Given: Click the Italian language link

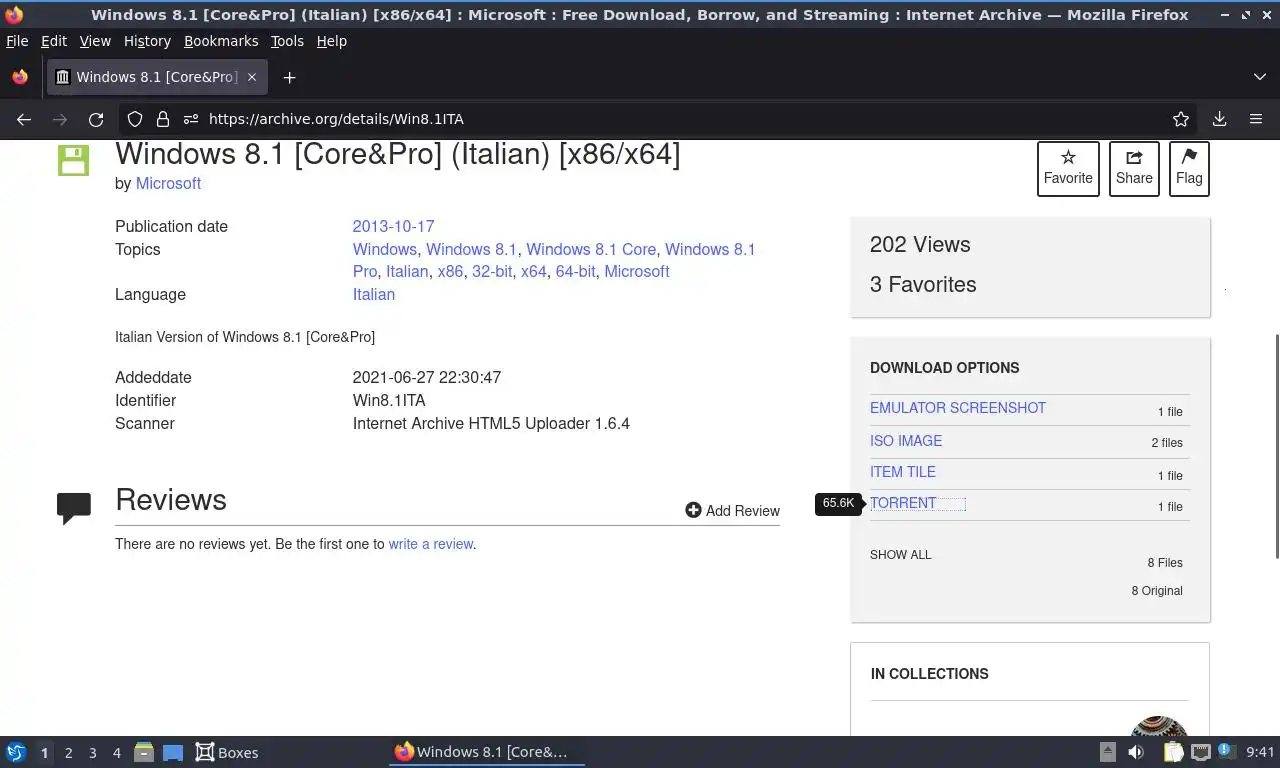Looking at the screenshot, I should (x=374, y=294).
